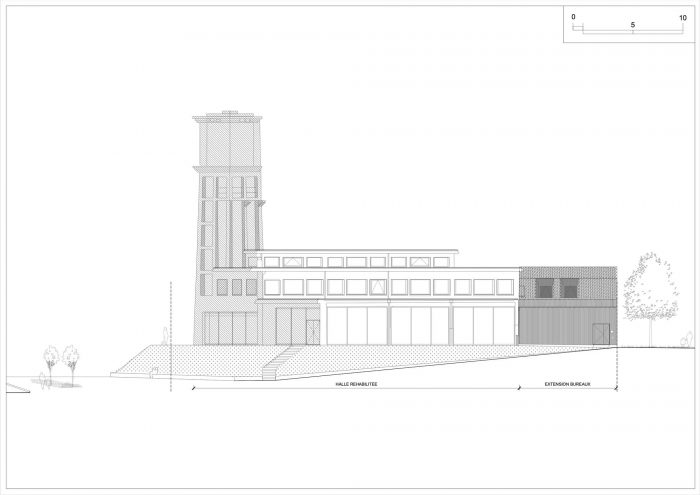Click the number 0 on the scale
Screen dimensions: 700x495
click(574, 18)
